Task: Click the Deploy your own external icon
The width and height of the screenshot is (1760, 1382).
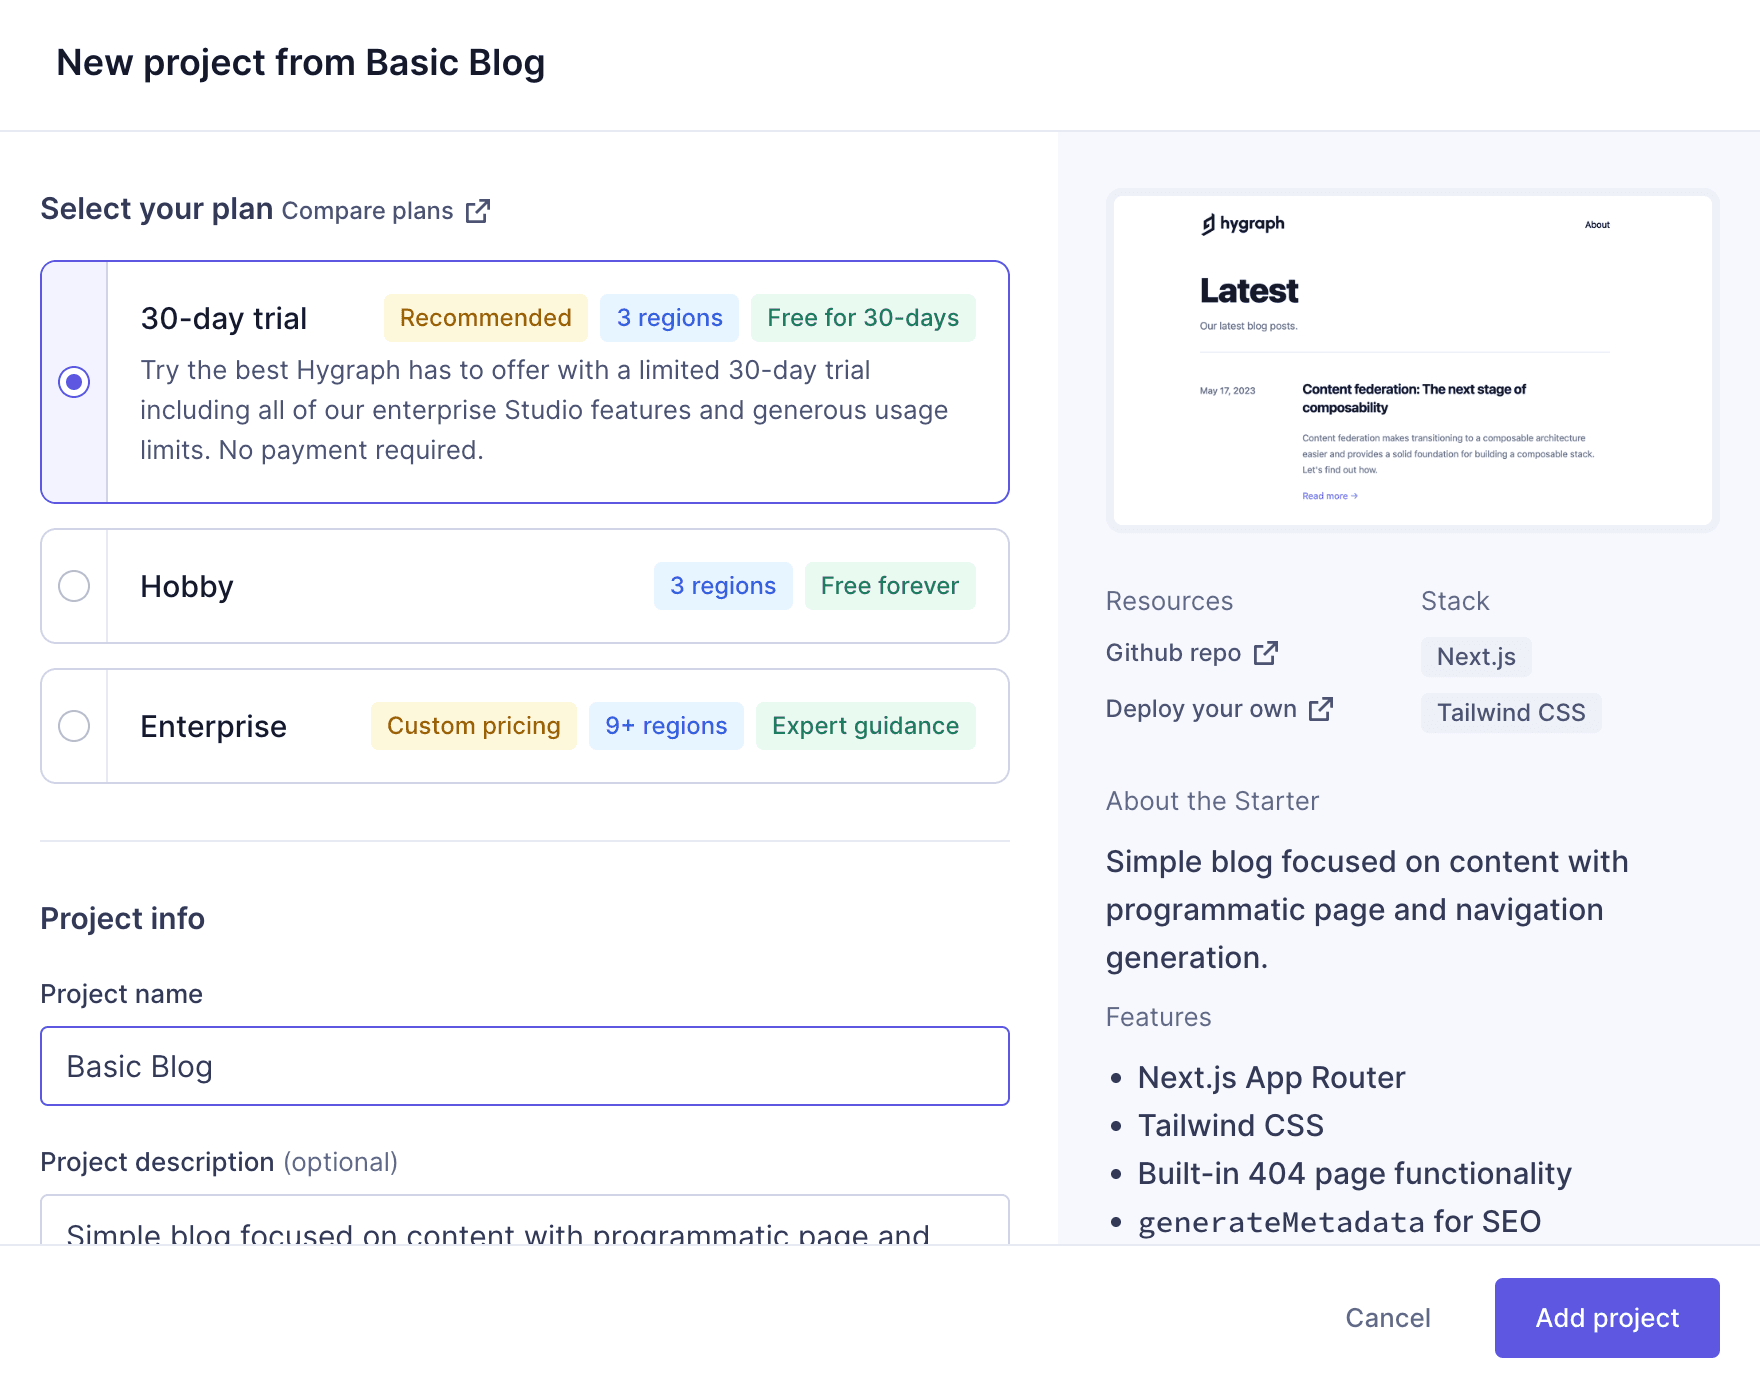Action: [x=1321, y=709]
